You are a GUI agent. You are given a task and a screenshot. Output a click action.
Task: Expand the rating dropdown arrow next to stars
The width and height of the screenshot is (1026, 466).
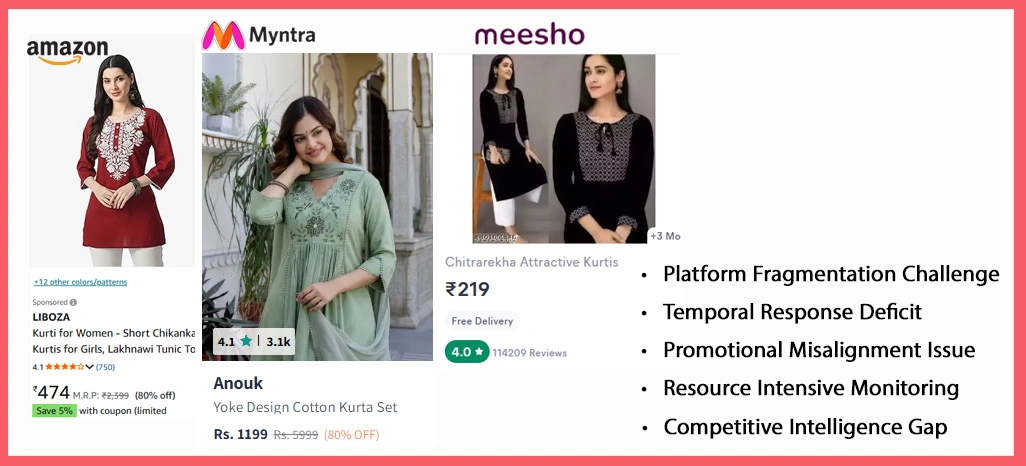(89, 367)
